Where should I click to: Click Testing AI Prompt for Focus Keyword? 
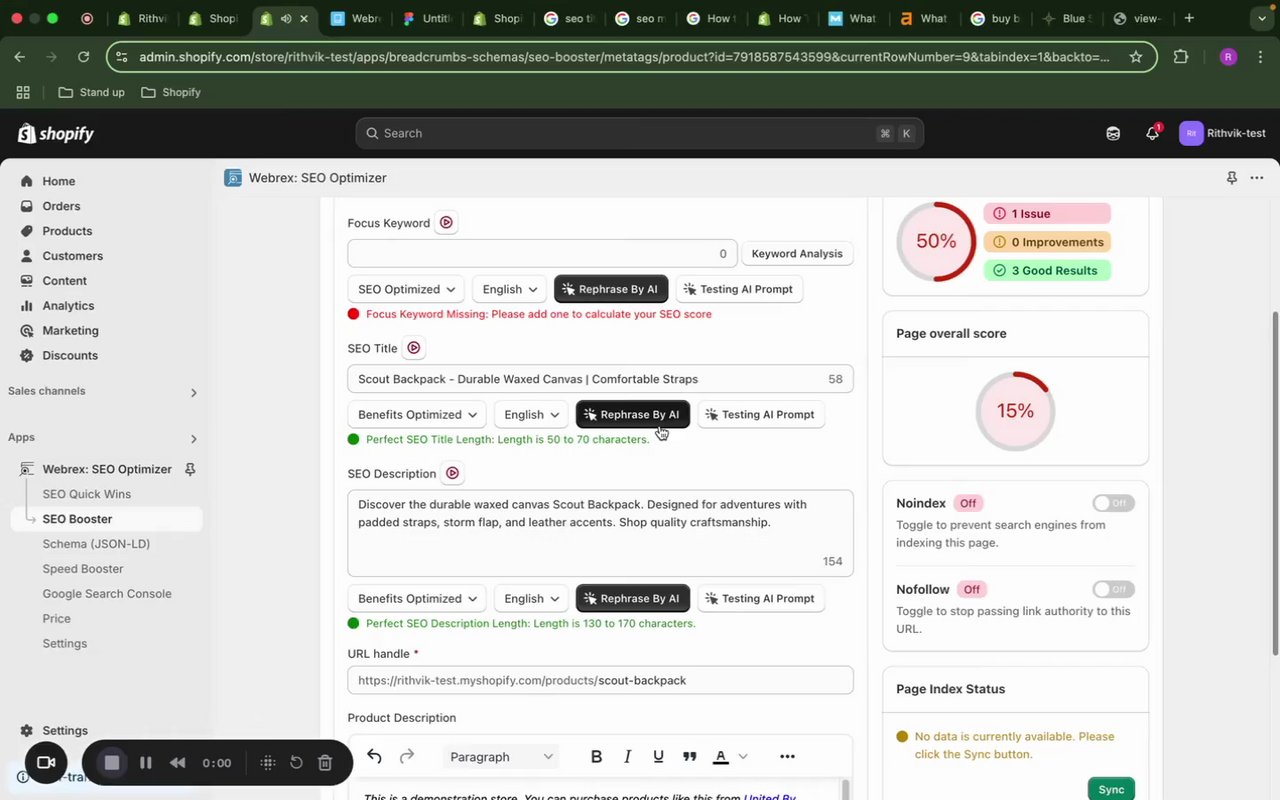[739, 289]
